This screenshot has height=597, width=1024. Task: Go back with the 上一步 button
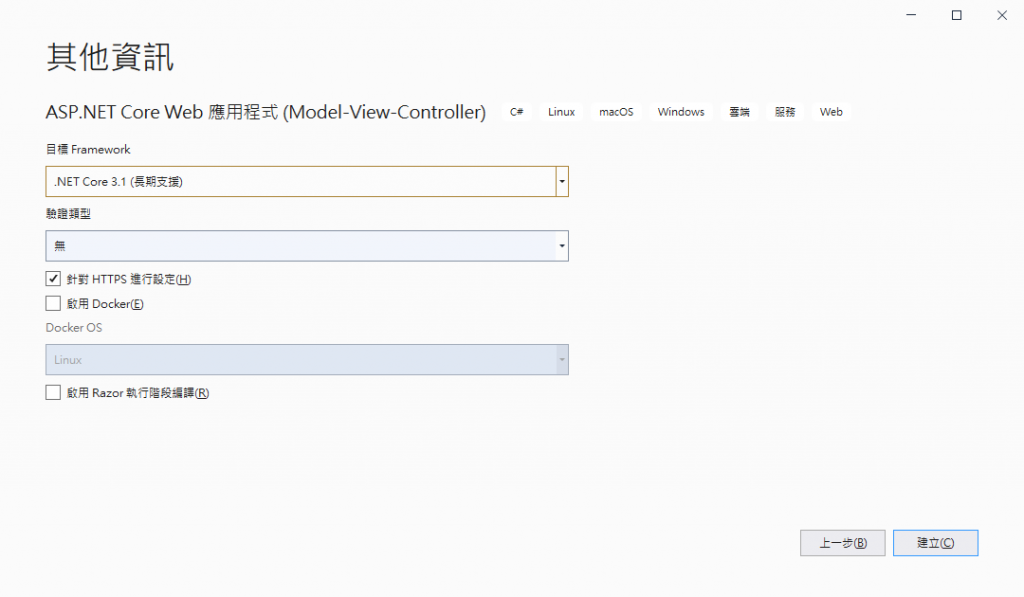pyautogui.click(x=842, y=543)
